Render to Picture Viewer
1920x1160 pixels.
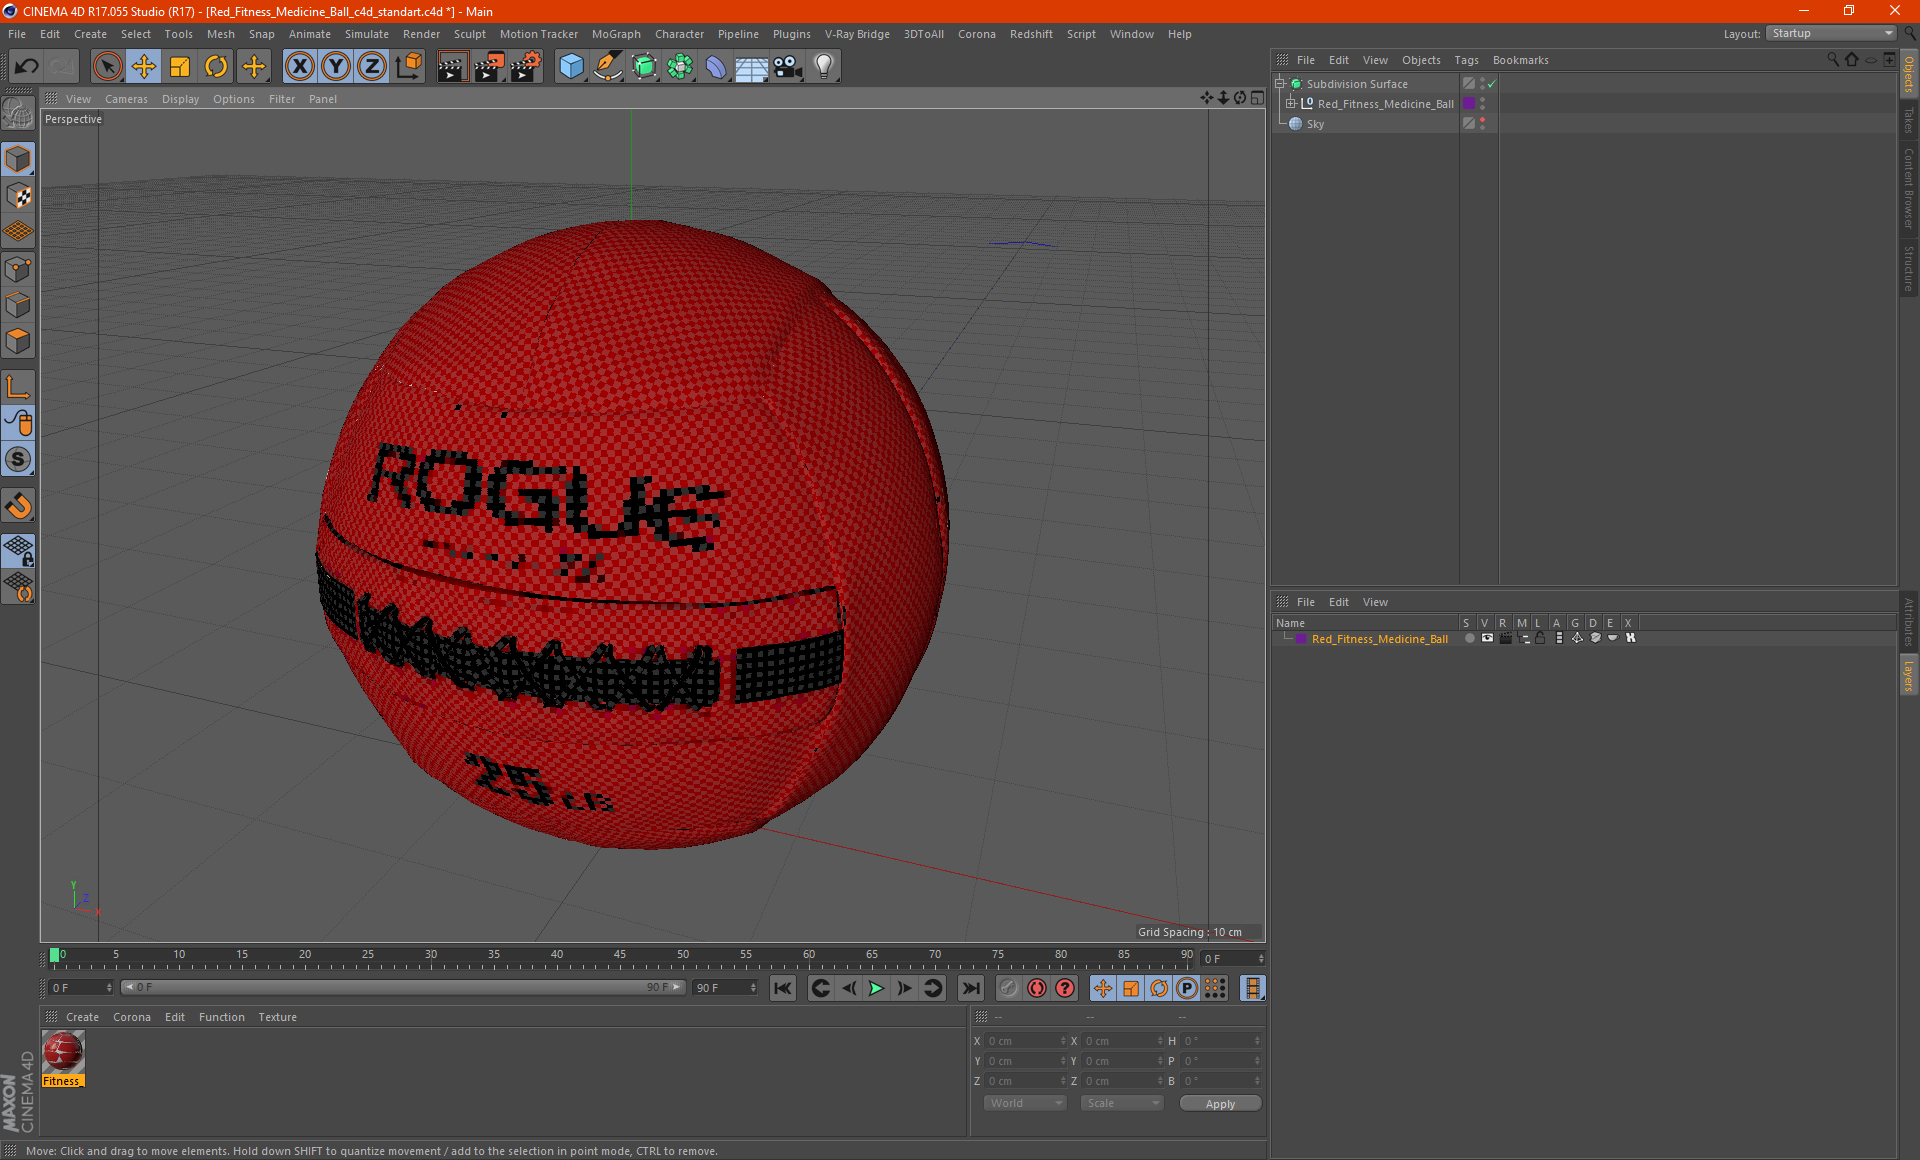(x=489, y=67)
